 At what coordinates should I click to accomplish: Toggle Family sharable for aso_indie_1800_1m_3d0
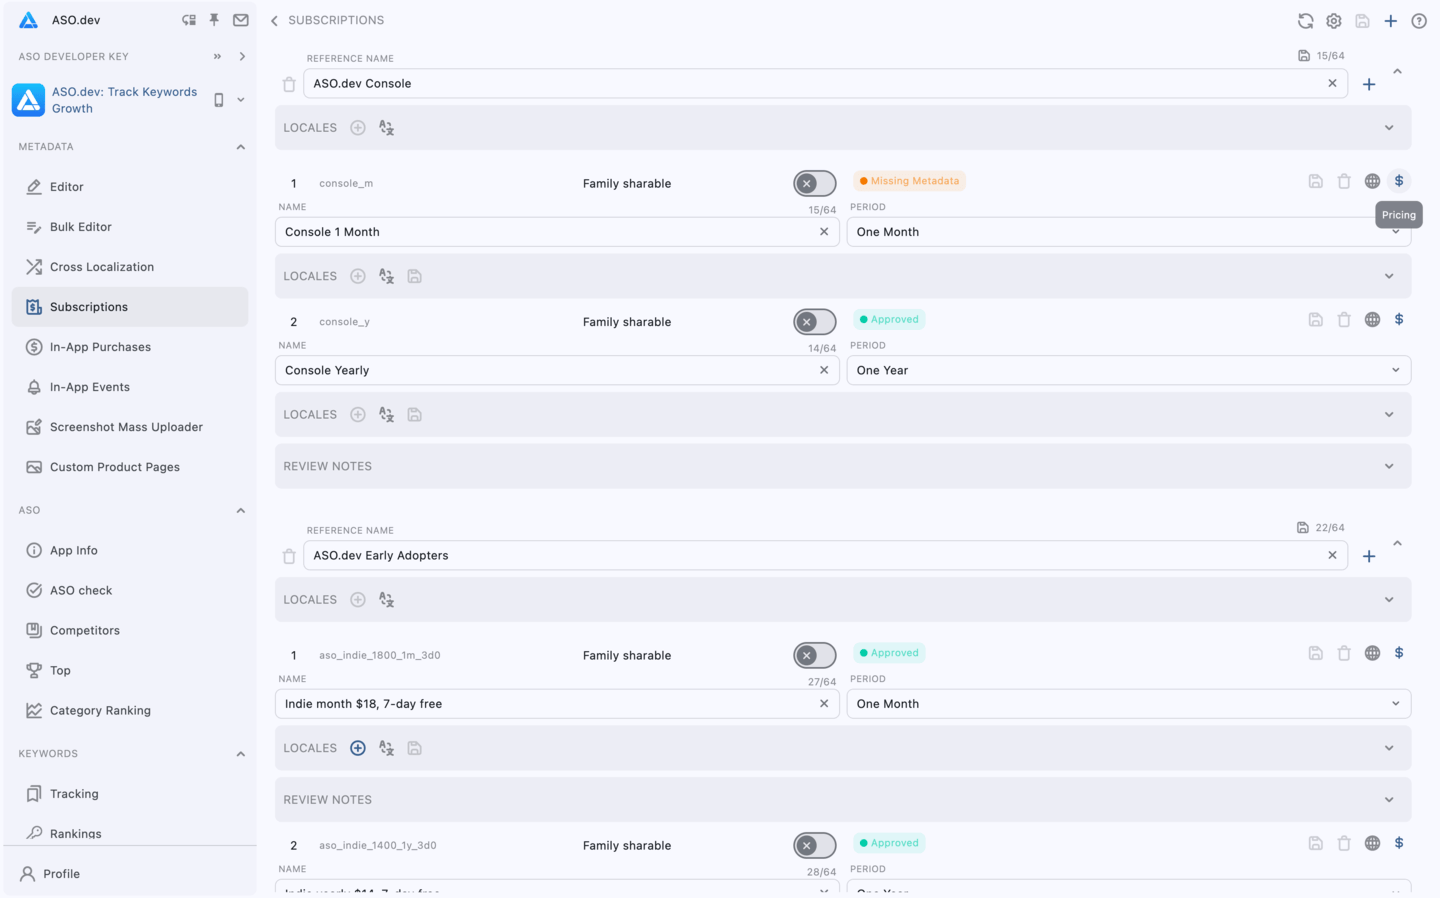pos(814,656)
